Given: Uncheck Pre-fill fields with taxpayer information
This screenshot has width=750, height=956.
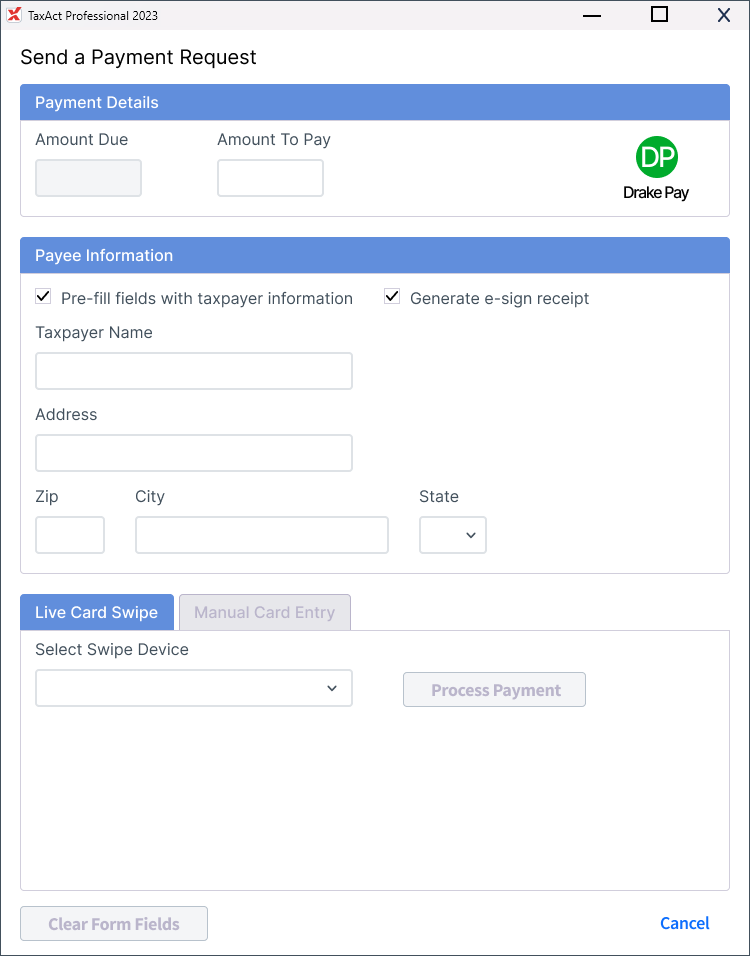Looking at the screenshot, I should click(x=43, y=297).
